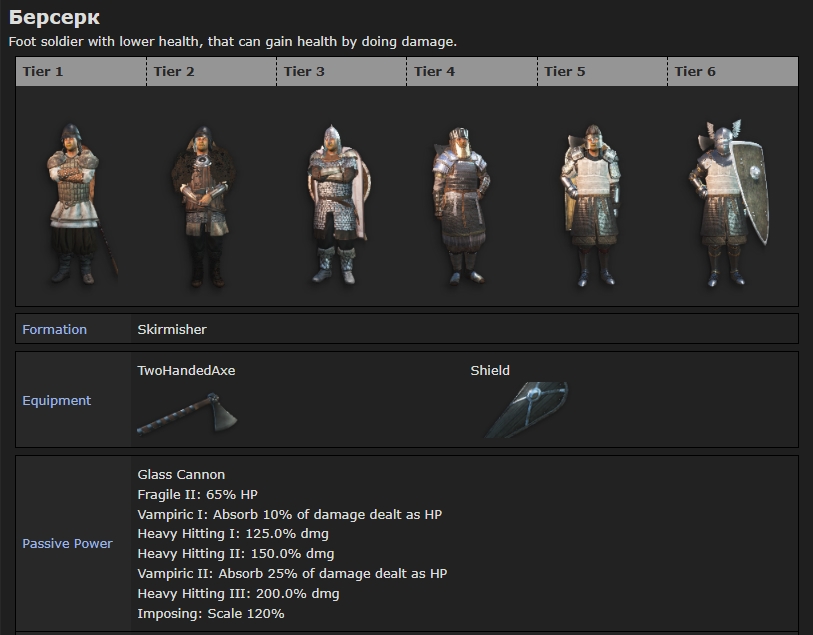813x635 pixels.
Task: Open the Equipment label link
Action: click(x=57, y=400)
